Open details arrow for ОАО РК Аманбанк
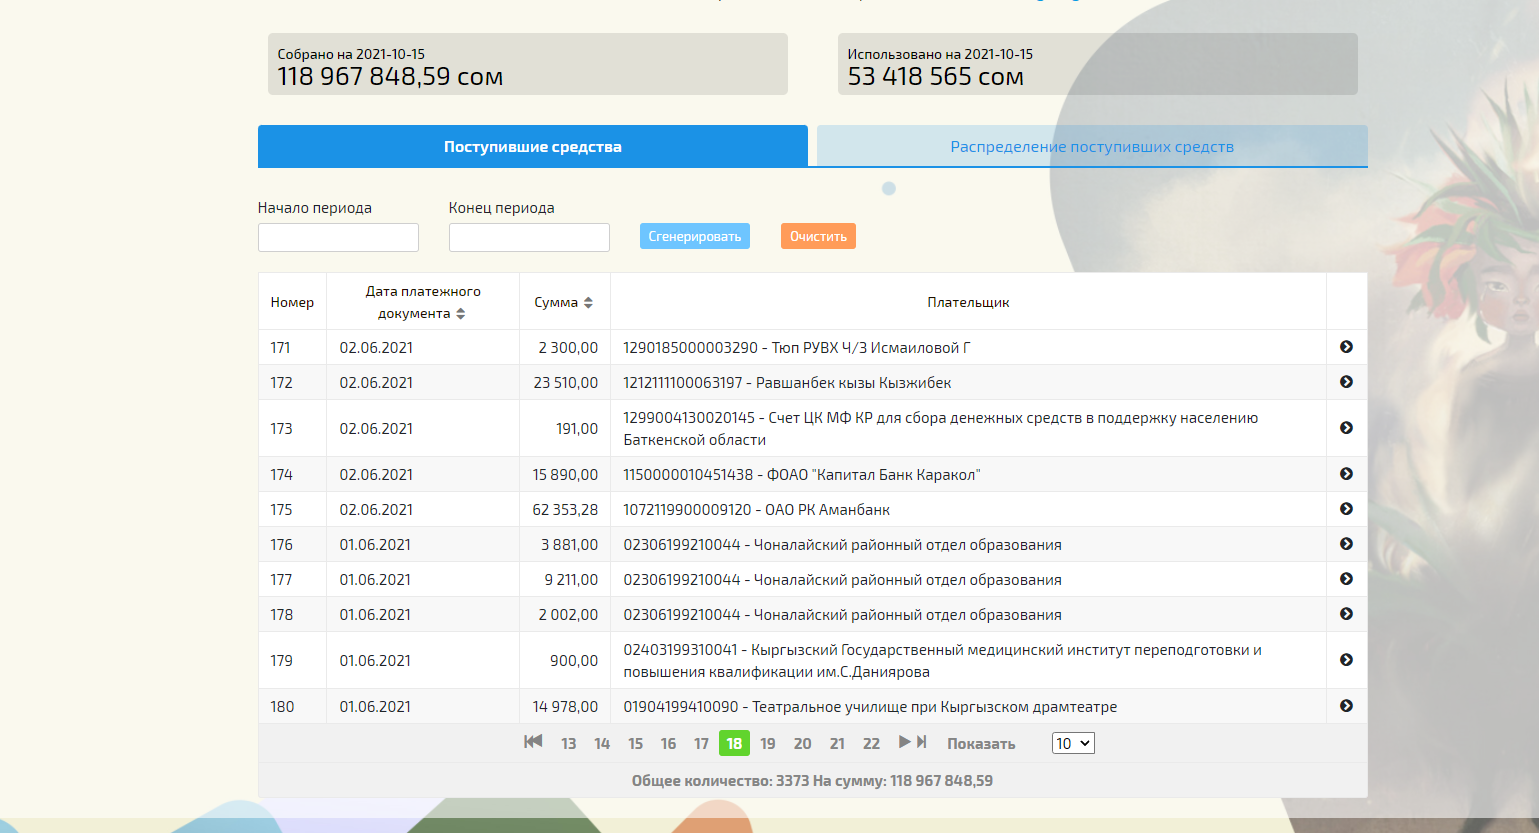Viewport: 1539px width, 833px height. (x=1346, y=509)
